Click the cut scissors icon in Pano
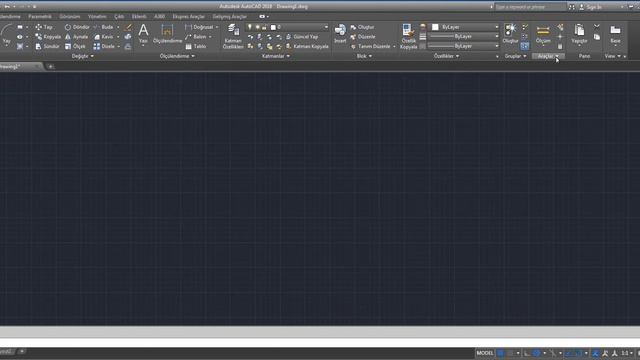The image size is (640, 360). pyautogui.click(x=597, y=27)
